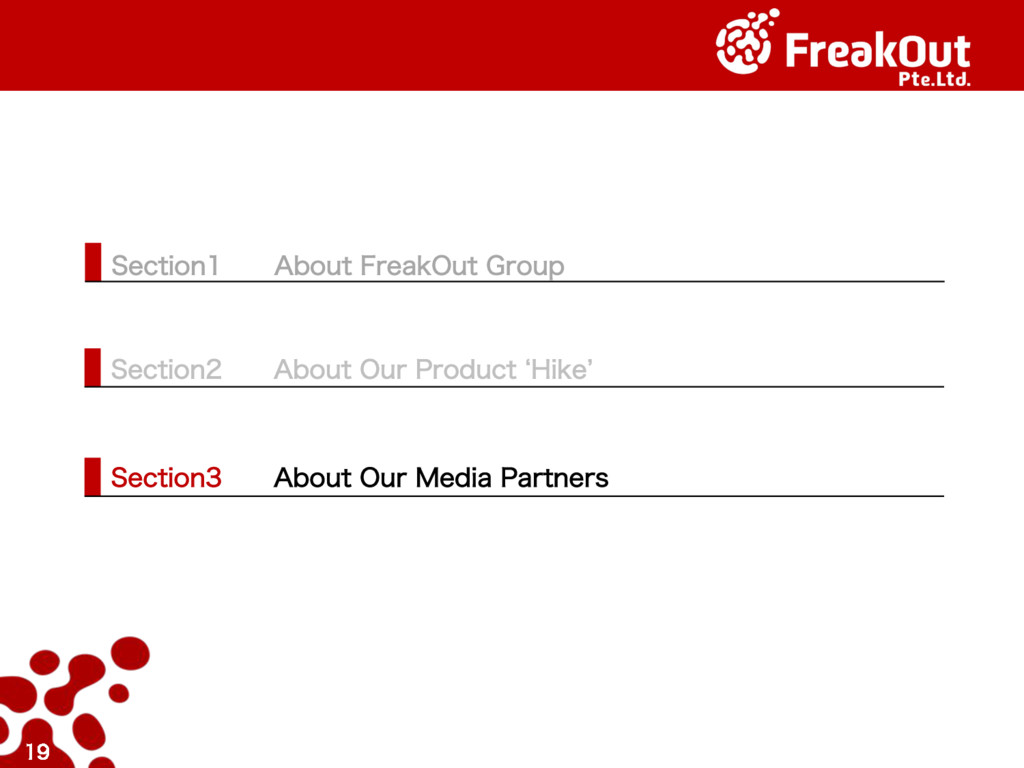The width and height of the screenshot is (1024, 768).
Task: Select the Section1 label
Action: [x=165, y=266]
